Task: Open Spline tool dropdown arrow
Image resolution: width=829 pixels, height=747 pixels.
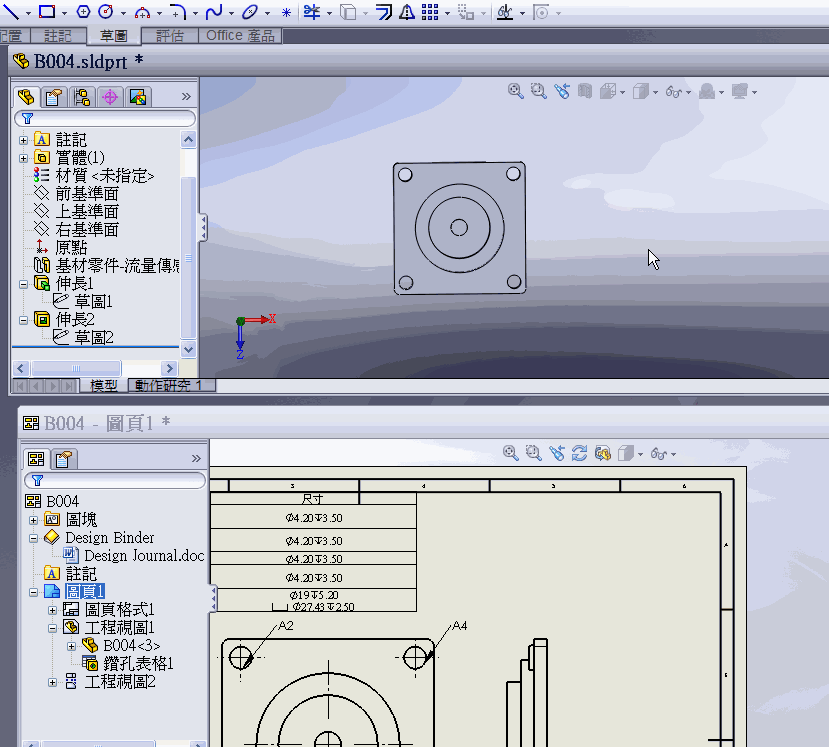Action: click(x=231, y=13)
